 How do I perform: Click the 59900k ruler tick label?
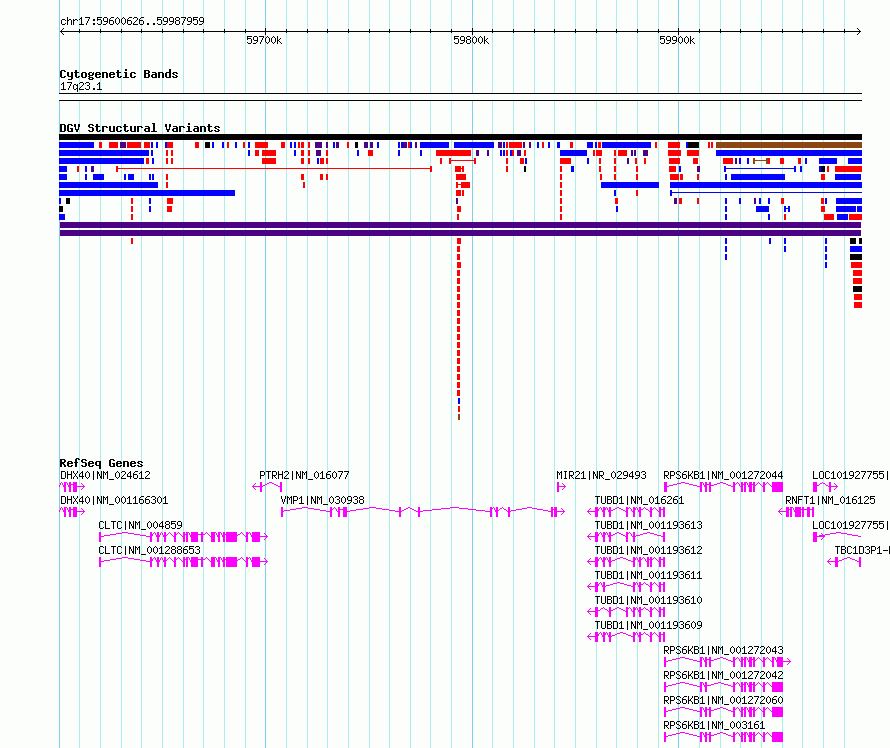677,40
